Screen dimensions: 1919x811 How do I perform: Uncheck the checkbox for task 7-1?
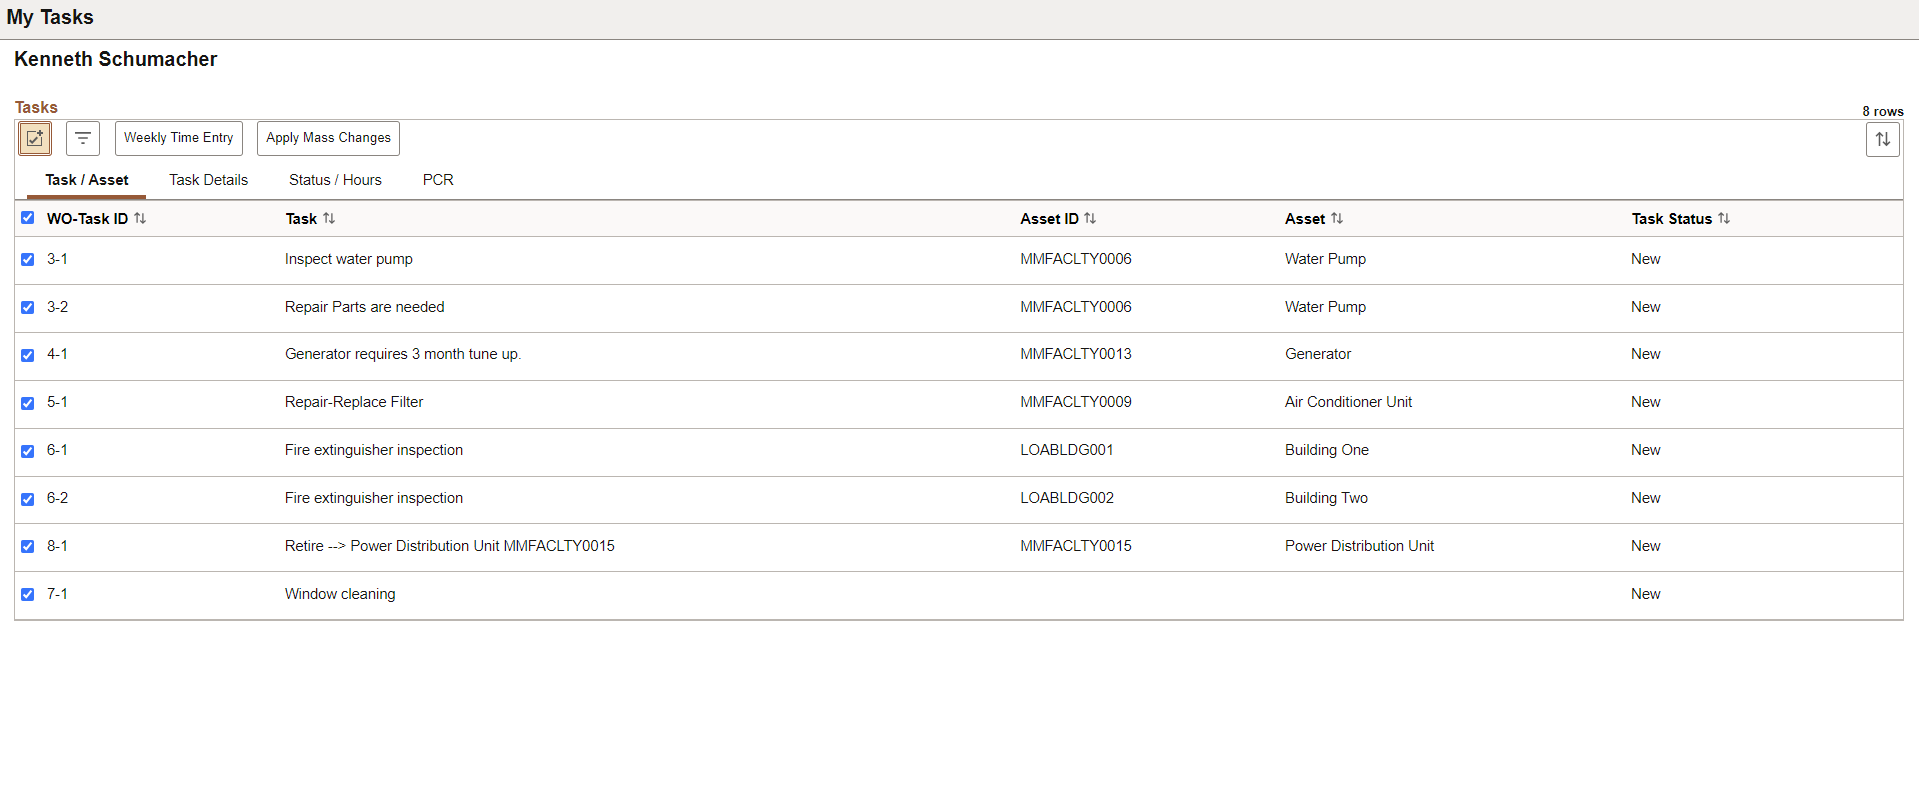(x=28, y=594)
